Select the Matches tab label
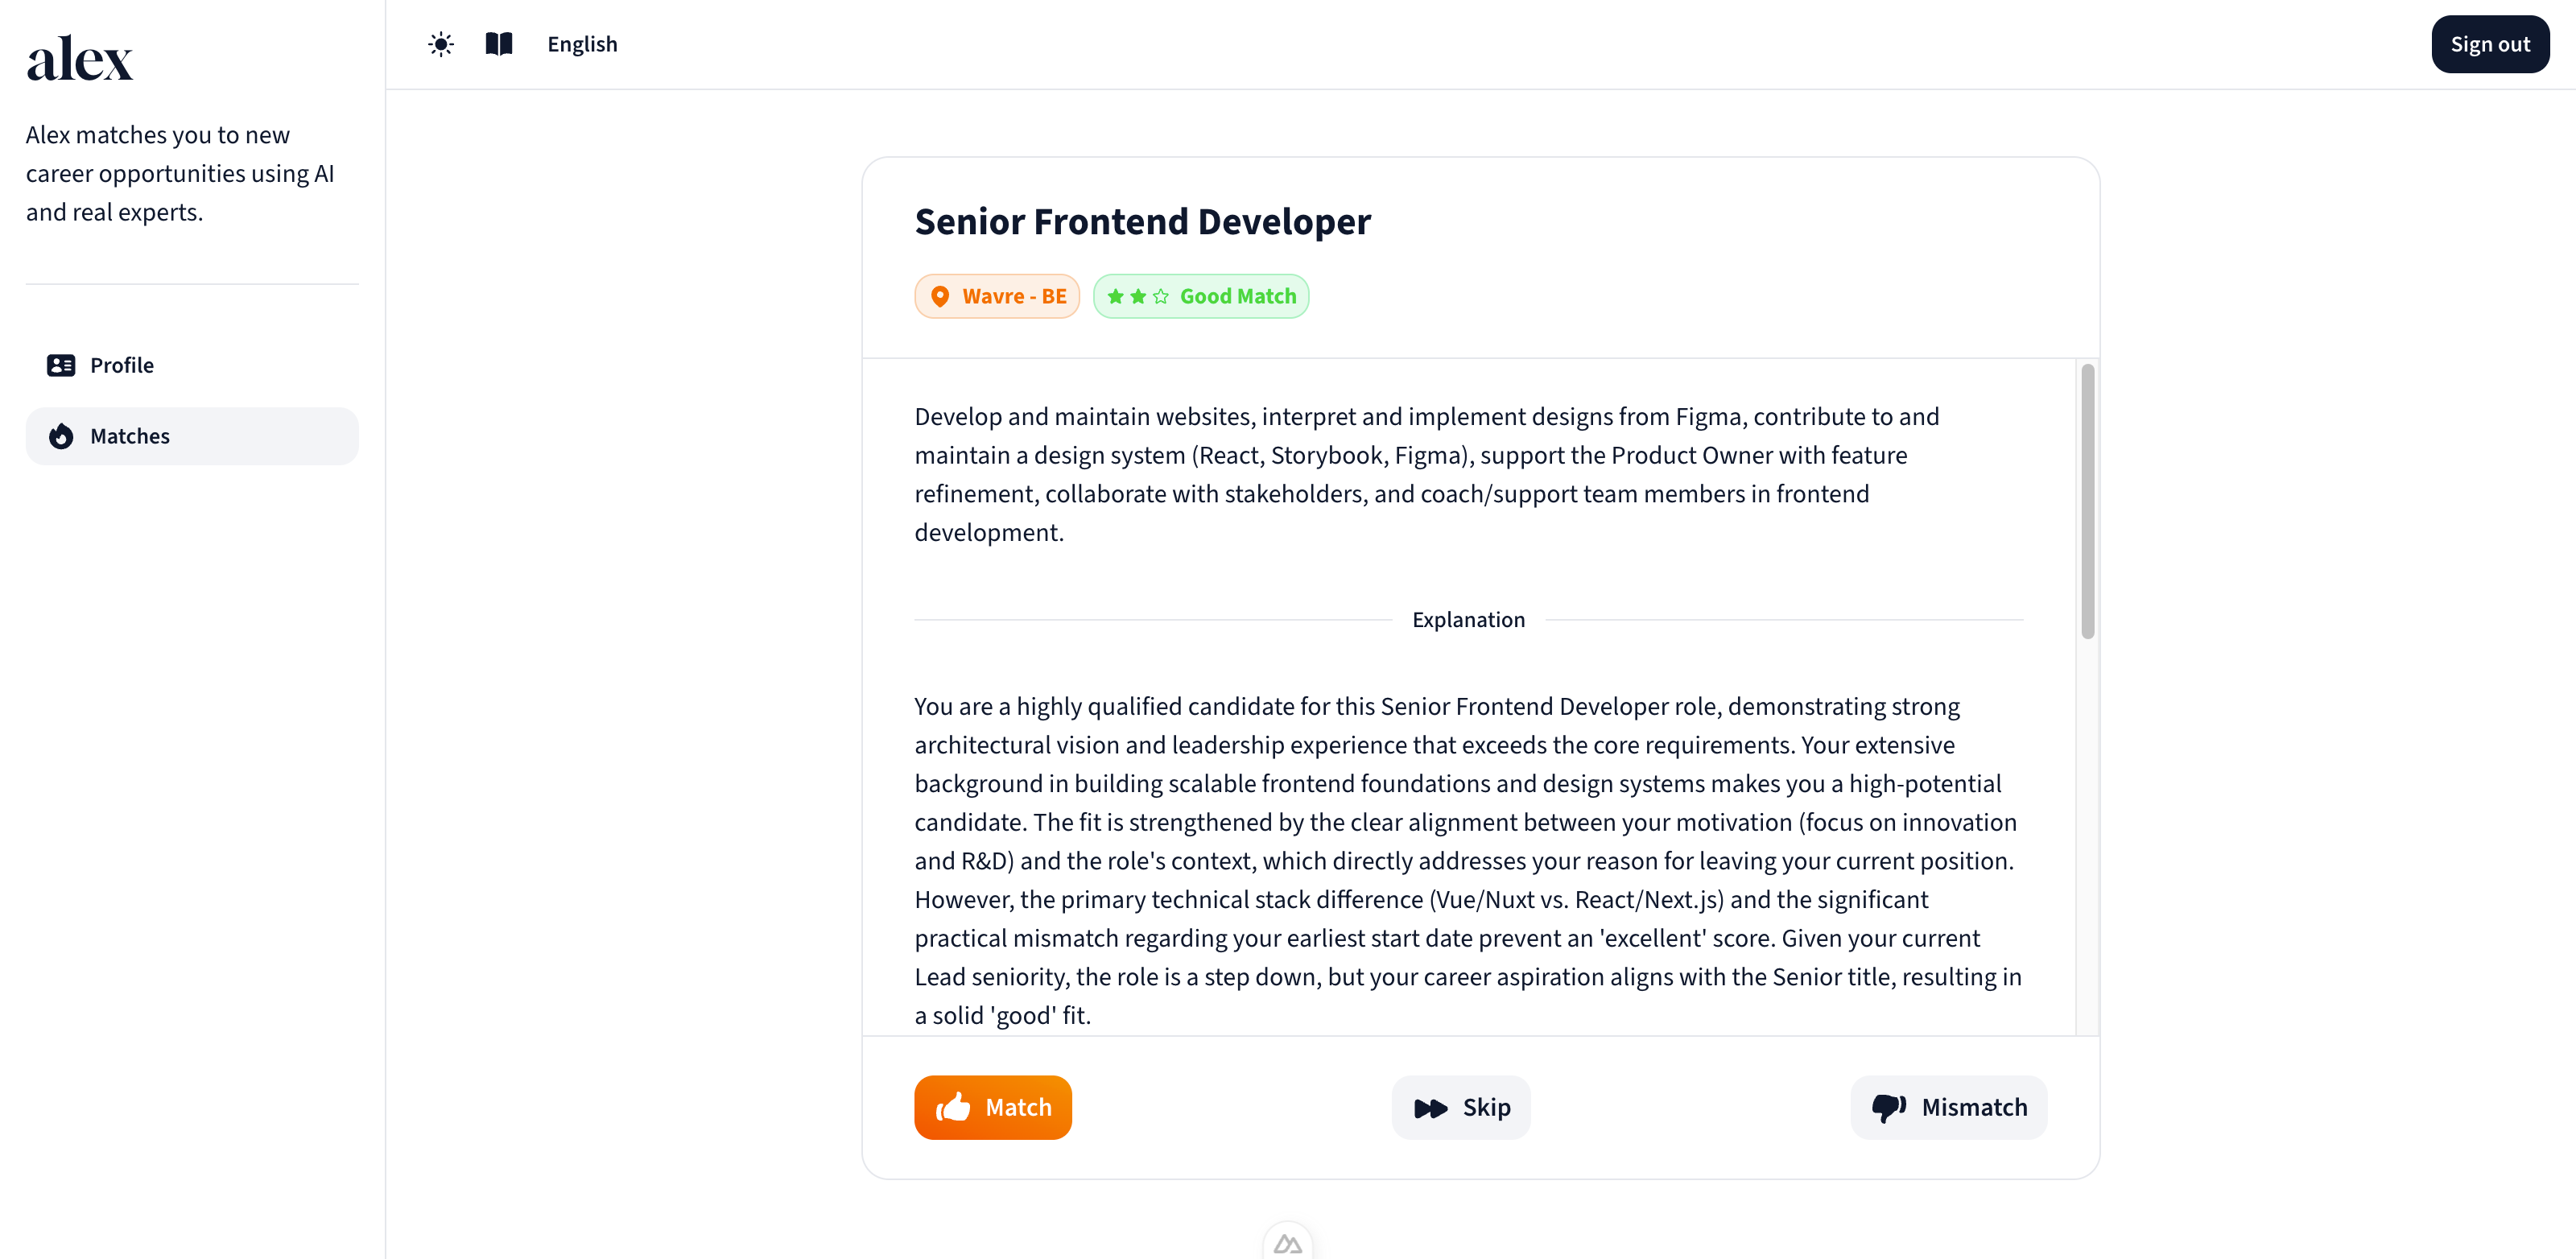2576x1259 pixels. pyautogui.click(x=130, y=436)
